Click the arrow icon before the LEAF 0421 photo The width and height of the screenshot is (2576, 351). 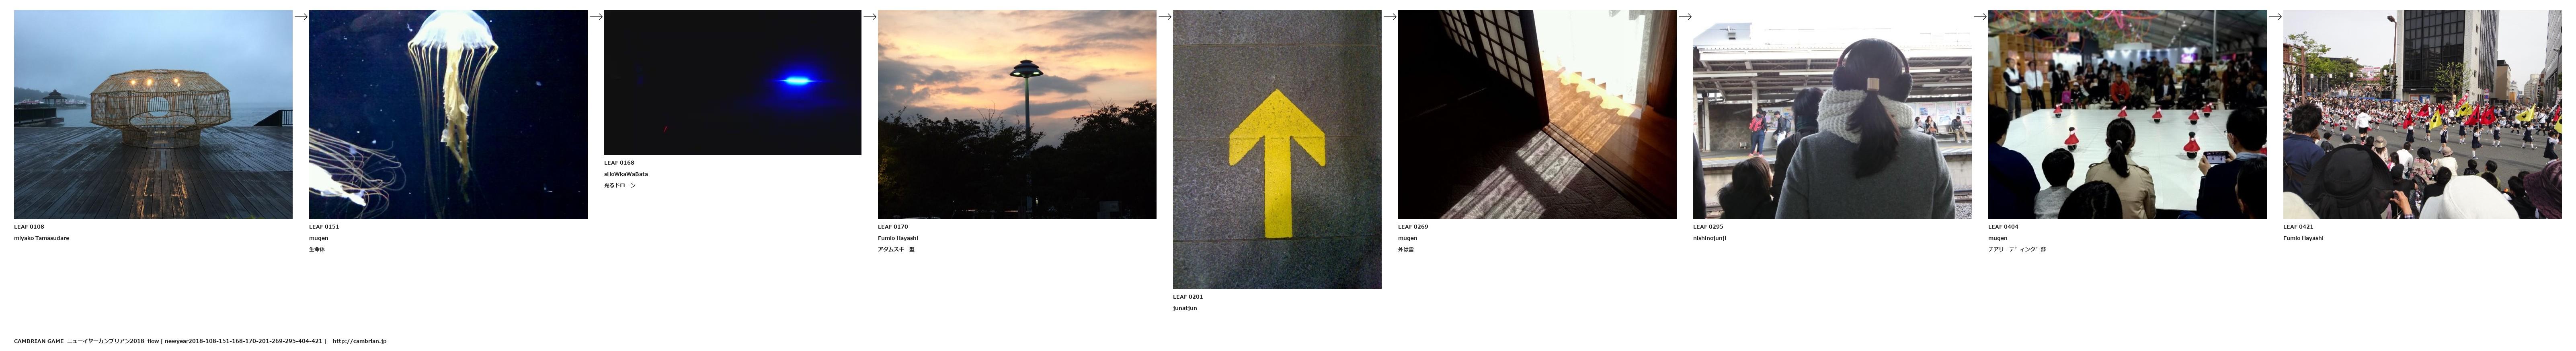click(x=2275, y=16)
